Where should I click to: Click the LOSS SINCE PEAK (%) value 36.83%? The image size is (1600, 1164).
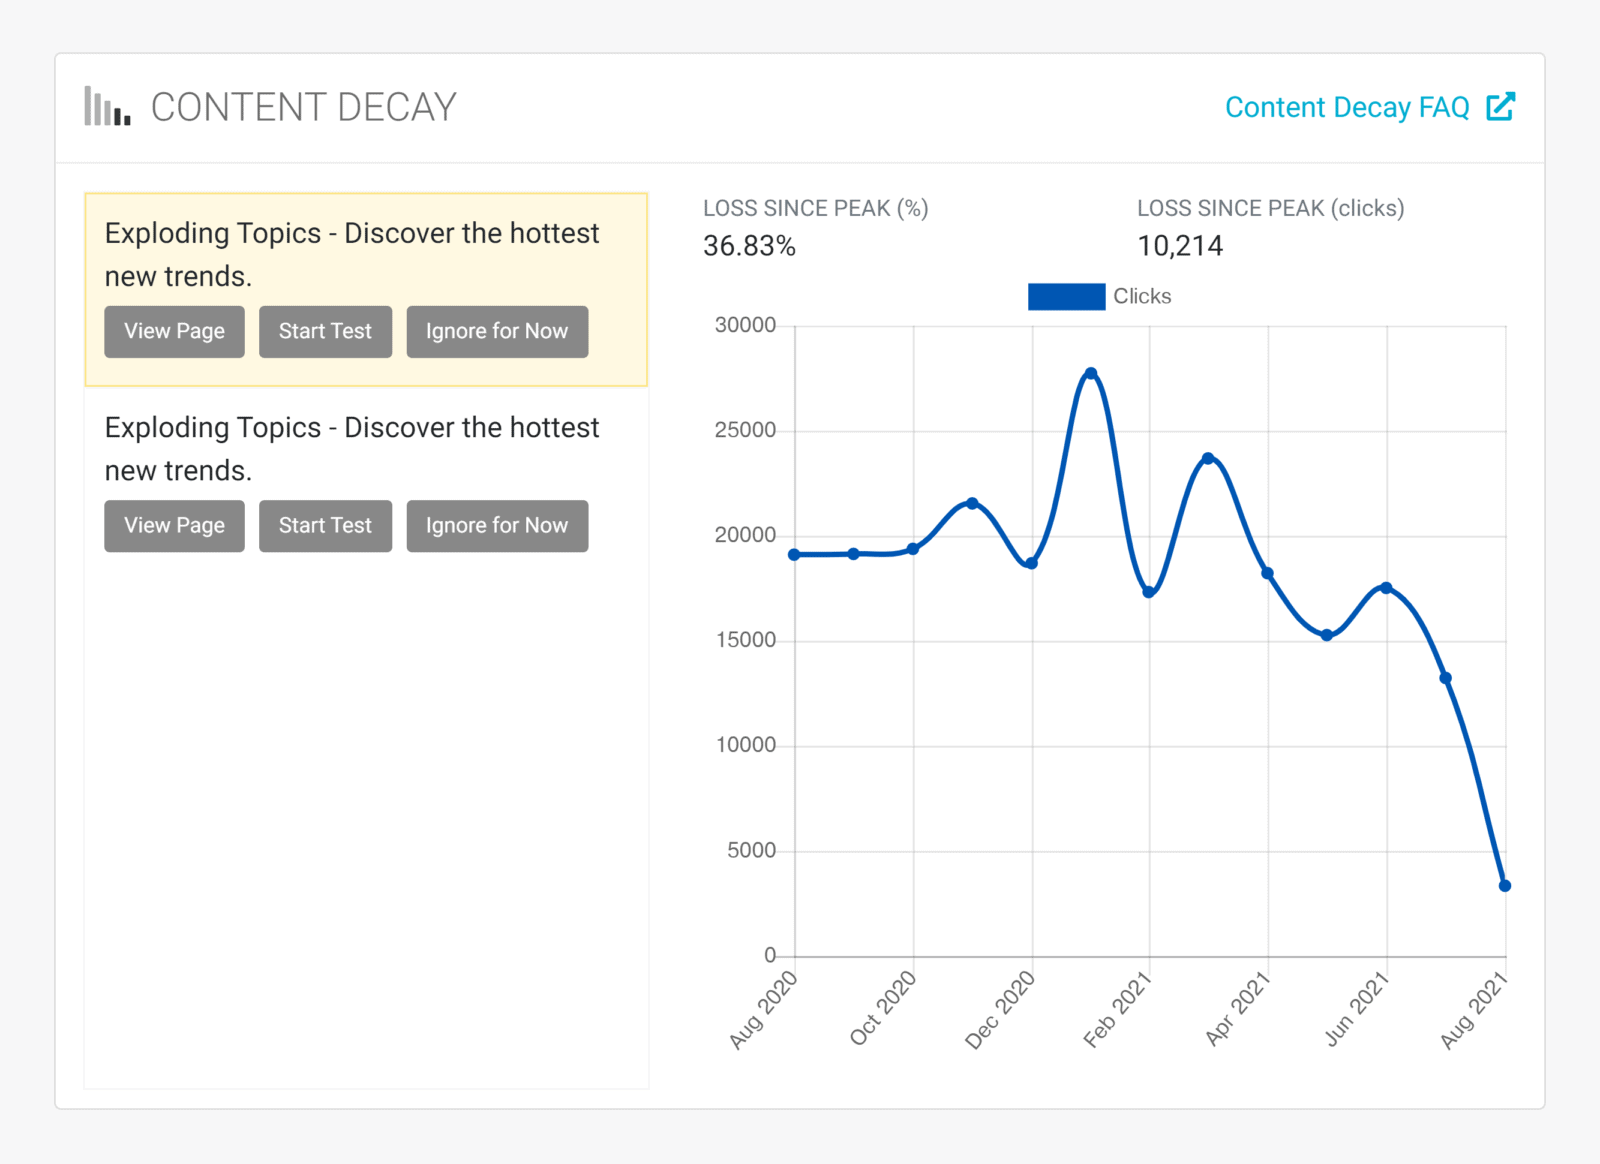point(748,246)
